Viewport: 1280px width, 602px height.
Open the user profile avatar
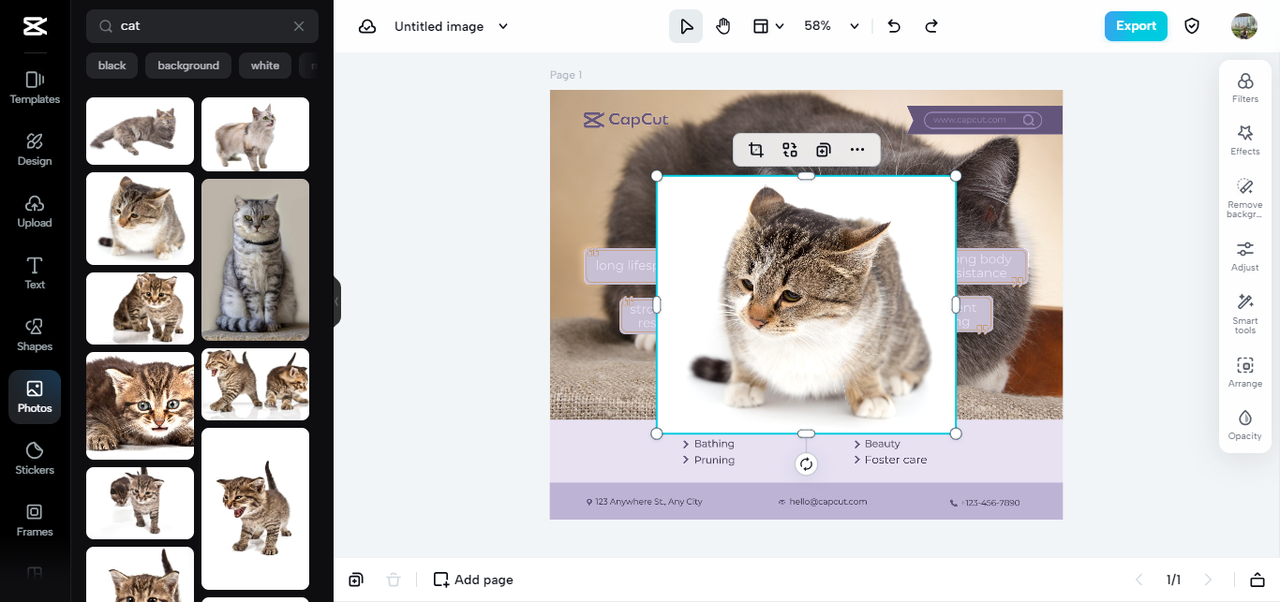pos(1244,26)
